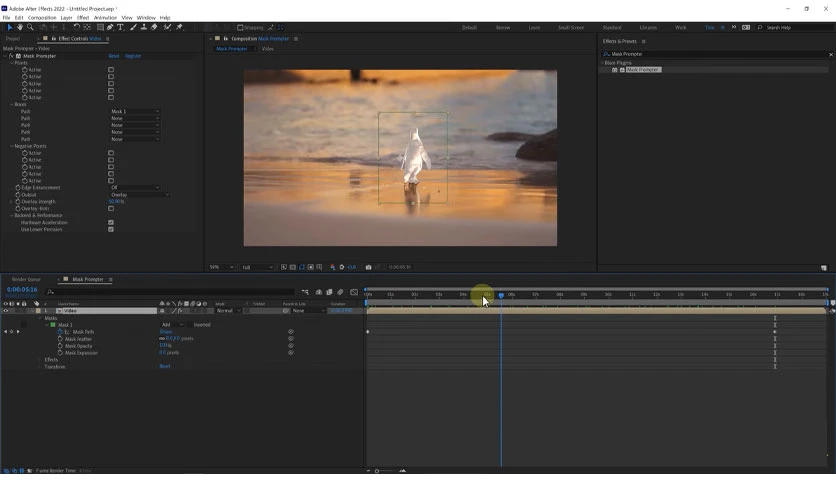Open the first Path dropdown showing Mask 1
The width and height of the screenshot is (836, 484).
135,111
